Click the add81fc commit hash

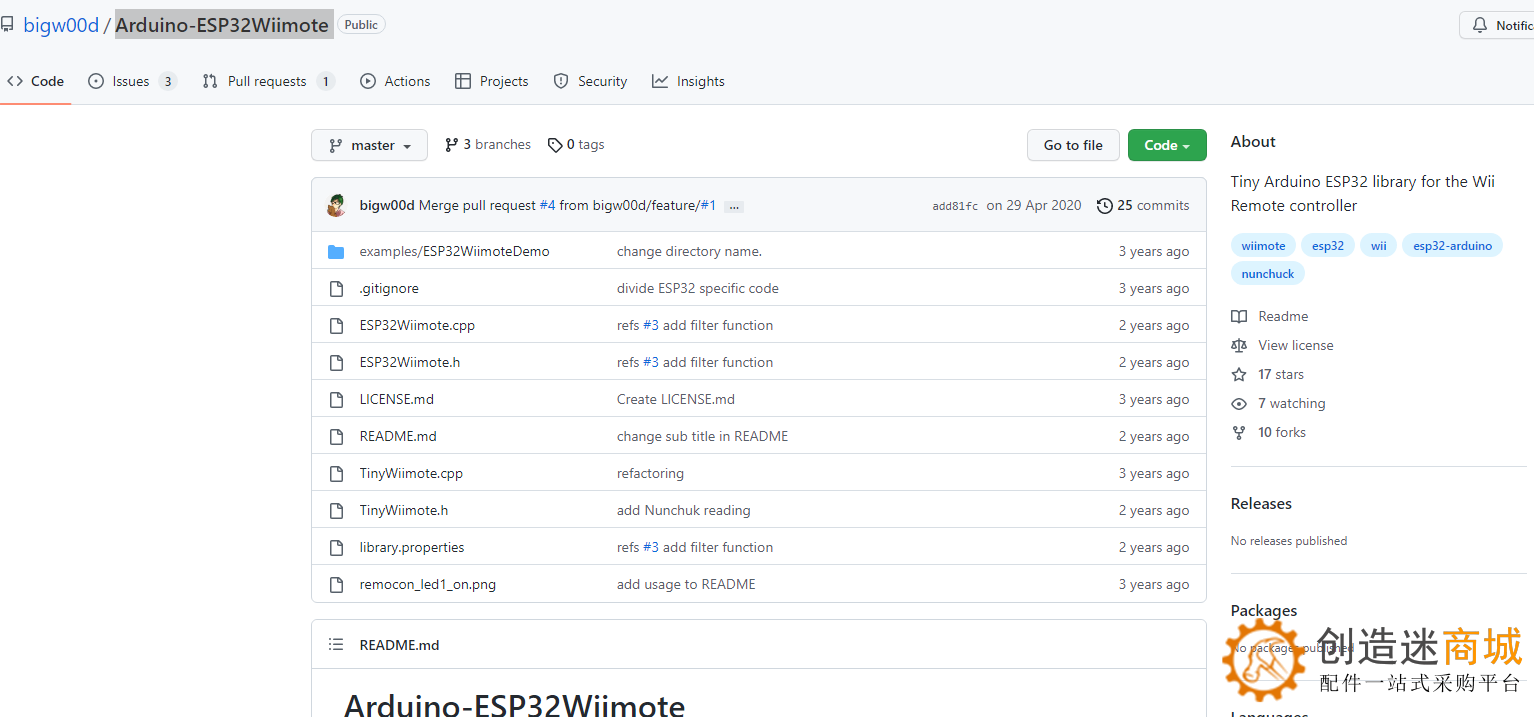point(955,206)
